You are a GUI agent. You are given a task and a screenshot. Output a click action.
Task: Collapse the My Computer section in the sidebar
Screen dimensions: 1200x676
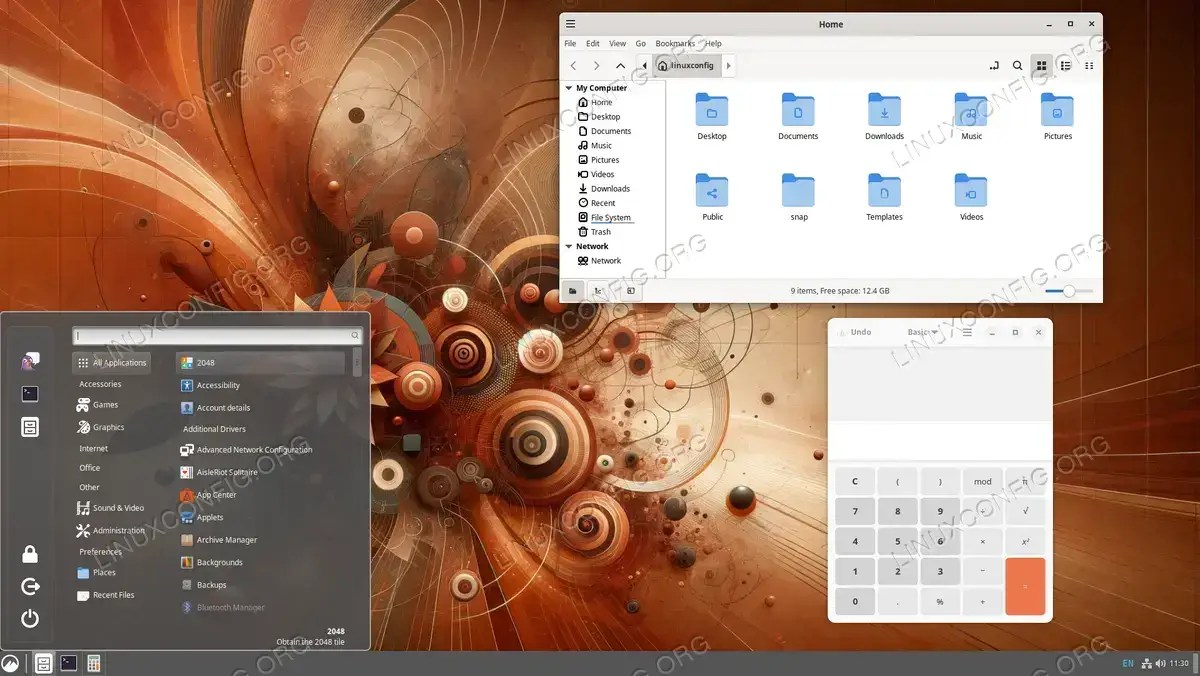point(570,87)
